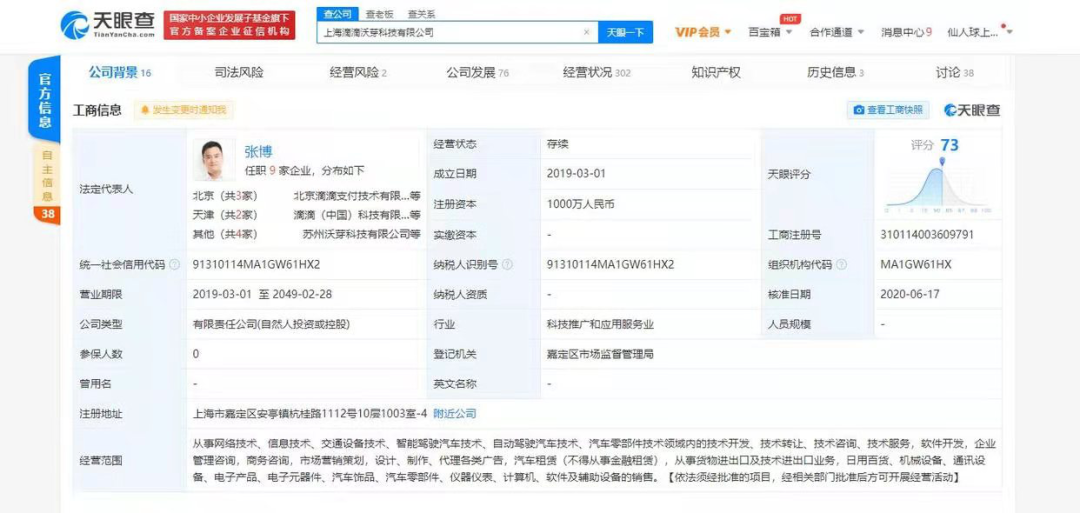The width and height of the screenshot is (1080, 513).
Task: Click the official agency red banner
Action: 229,25
